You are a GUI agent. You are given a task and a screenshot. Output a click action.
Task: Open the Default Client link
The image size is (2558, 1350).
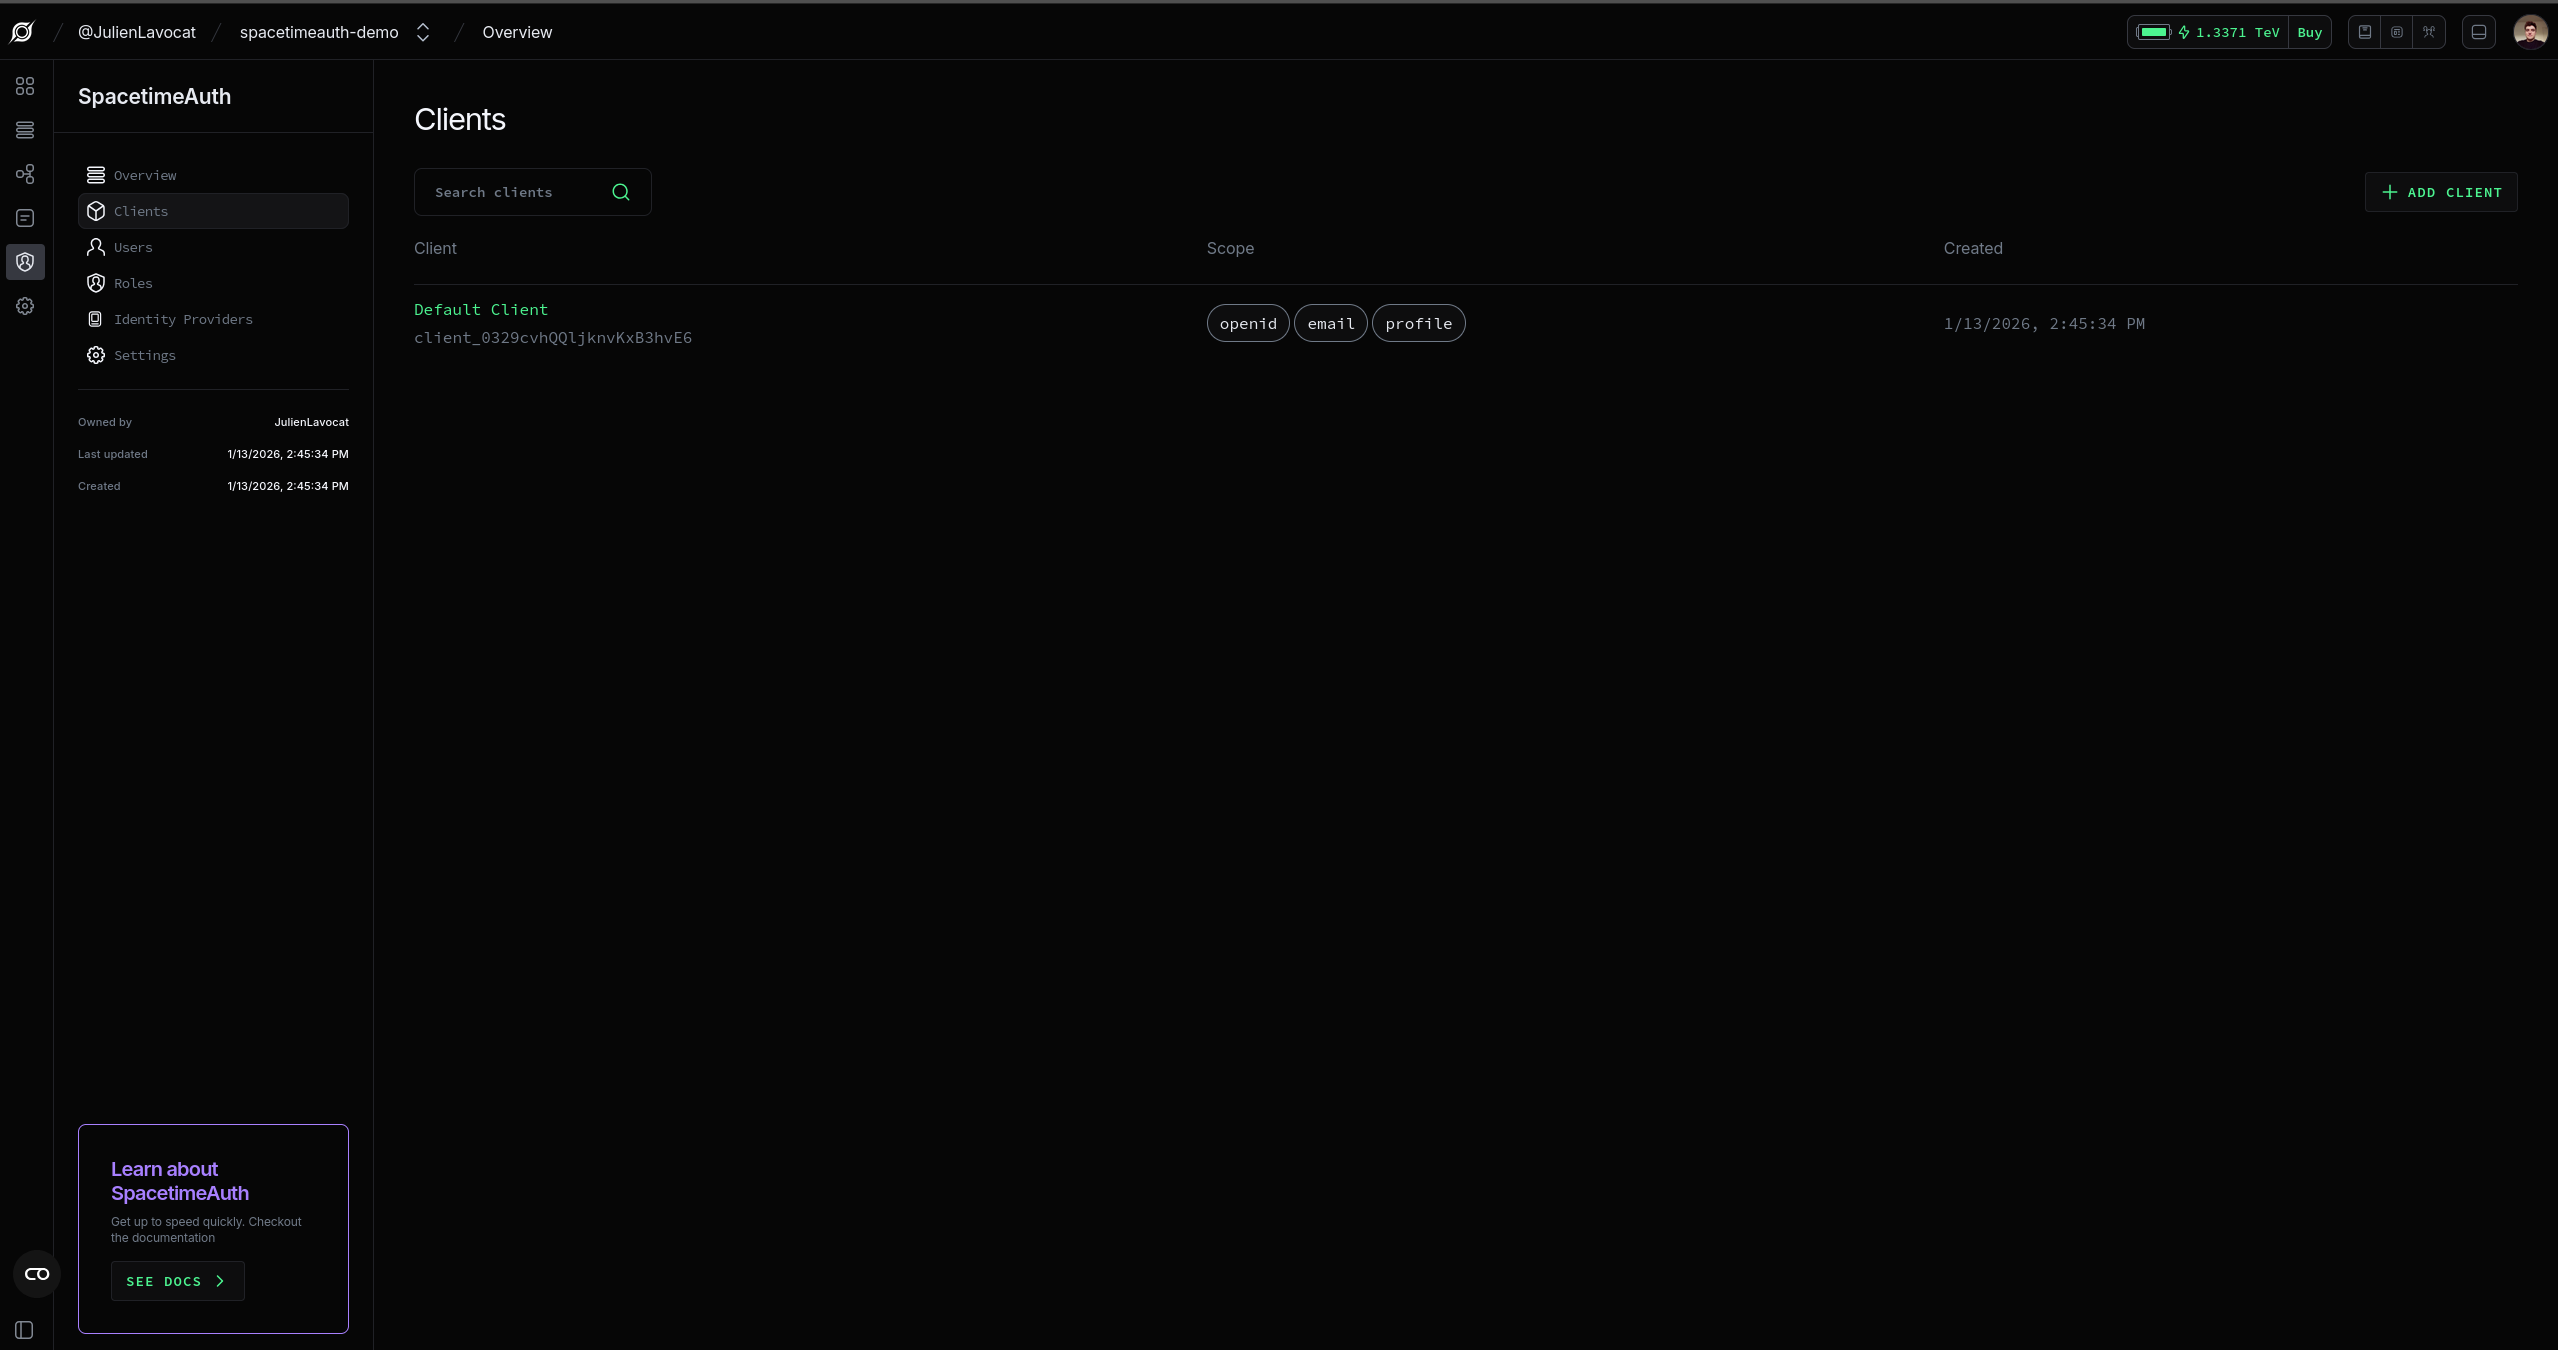pyautogui.click(x=481, y=309)
